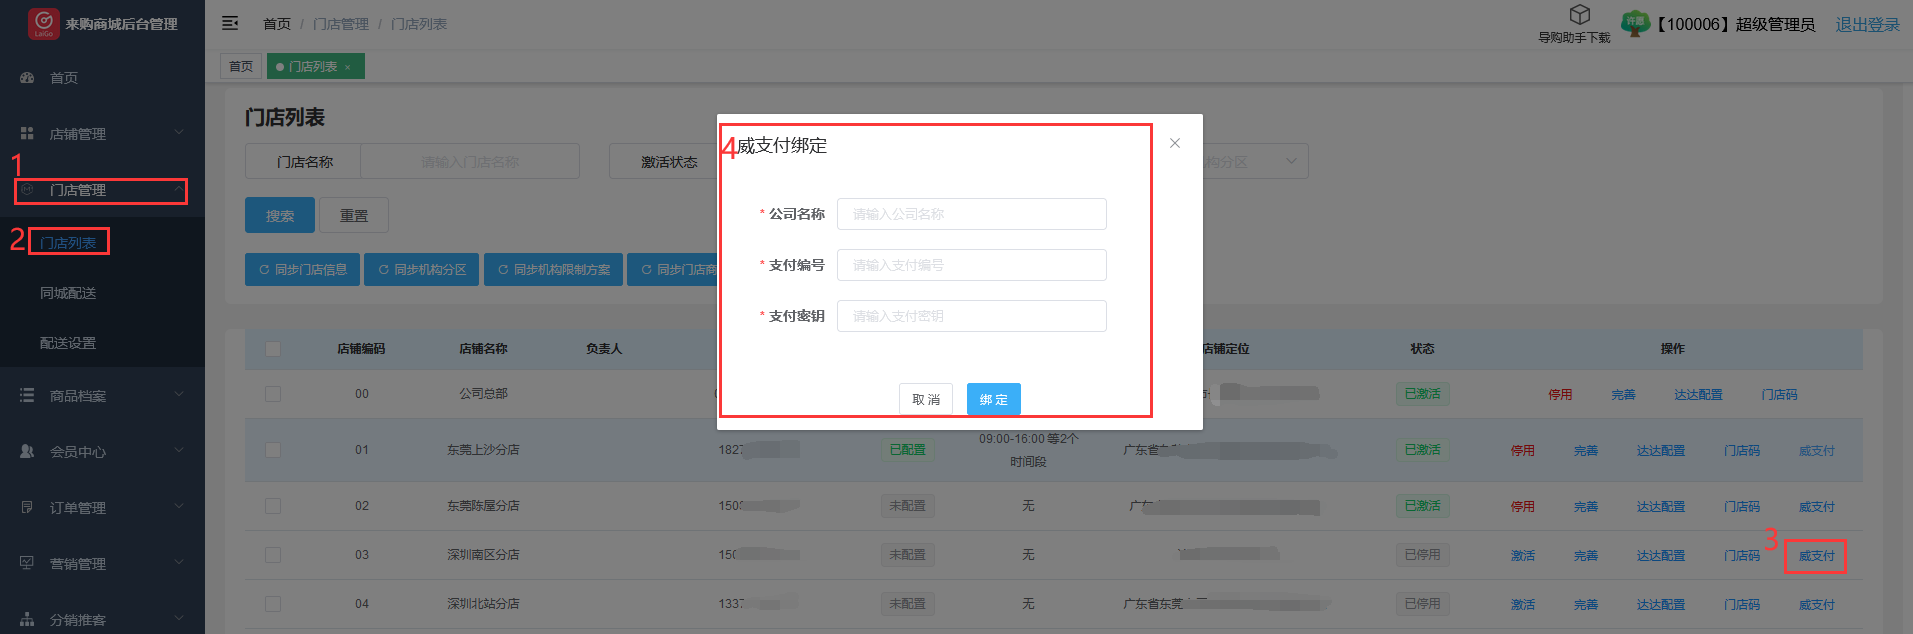
Task: Open the 导购助手下载 cube icon
Action: tap(1579, 15)
